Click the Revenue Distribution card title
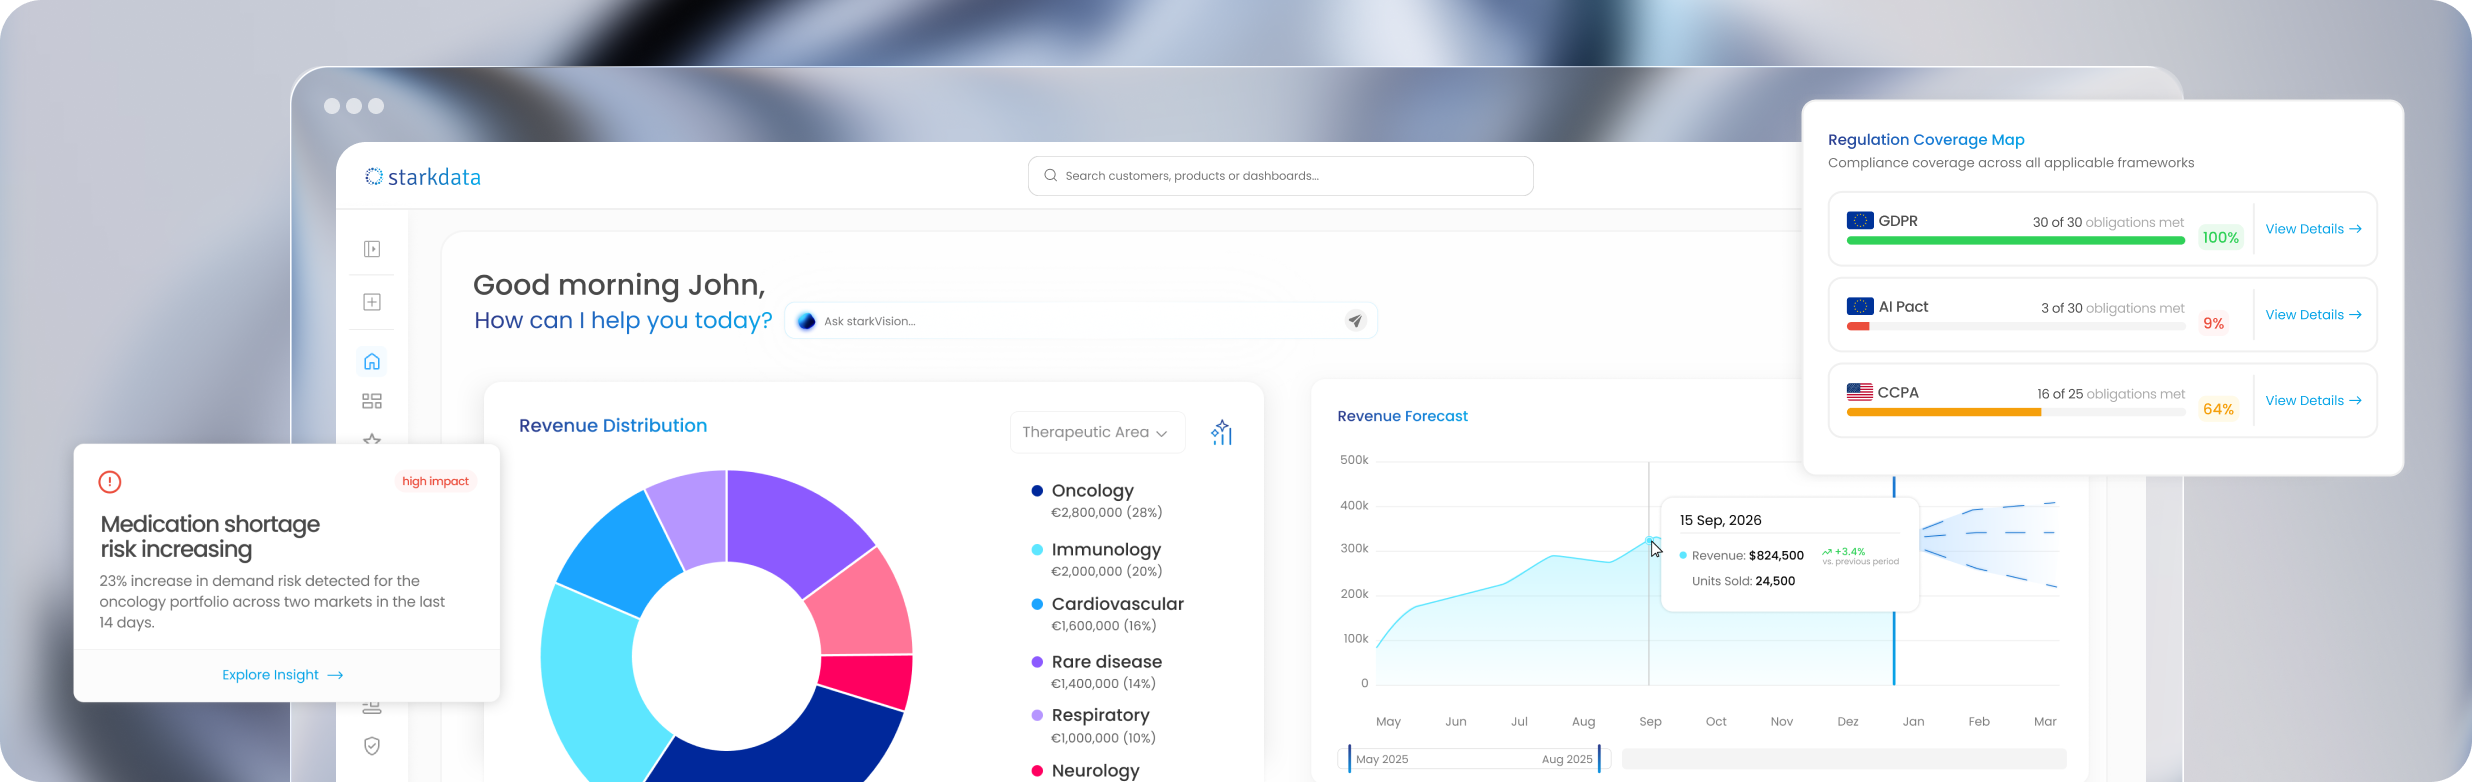This screenshot has height=782, width=2472. [613, 426]
